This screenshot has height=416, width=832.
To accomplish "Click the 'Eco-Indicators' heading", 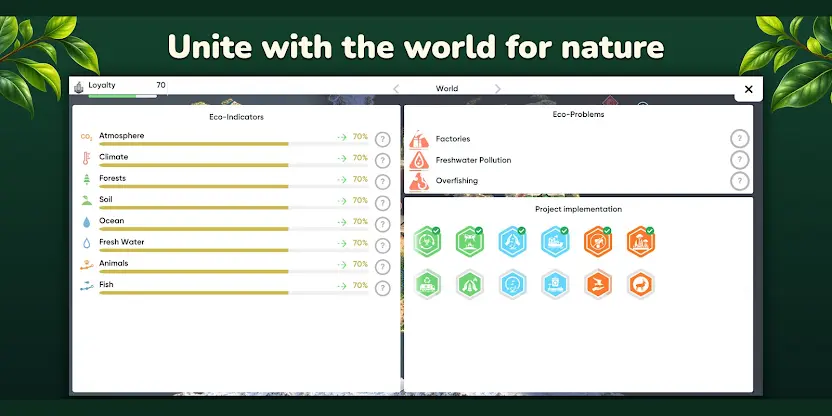I will click(x=236, y=117).
